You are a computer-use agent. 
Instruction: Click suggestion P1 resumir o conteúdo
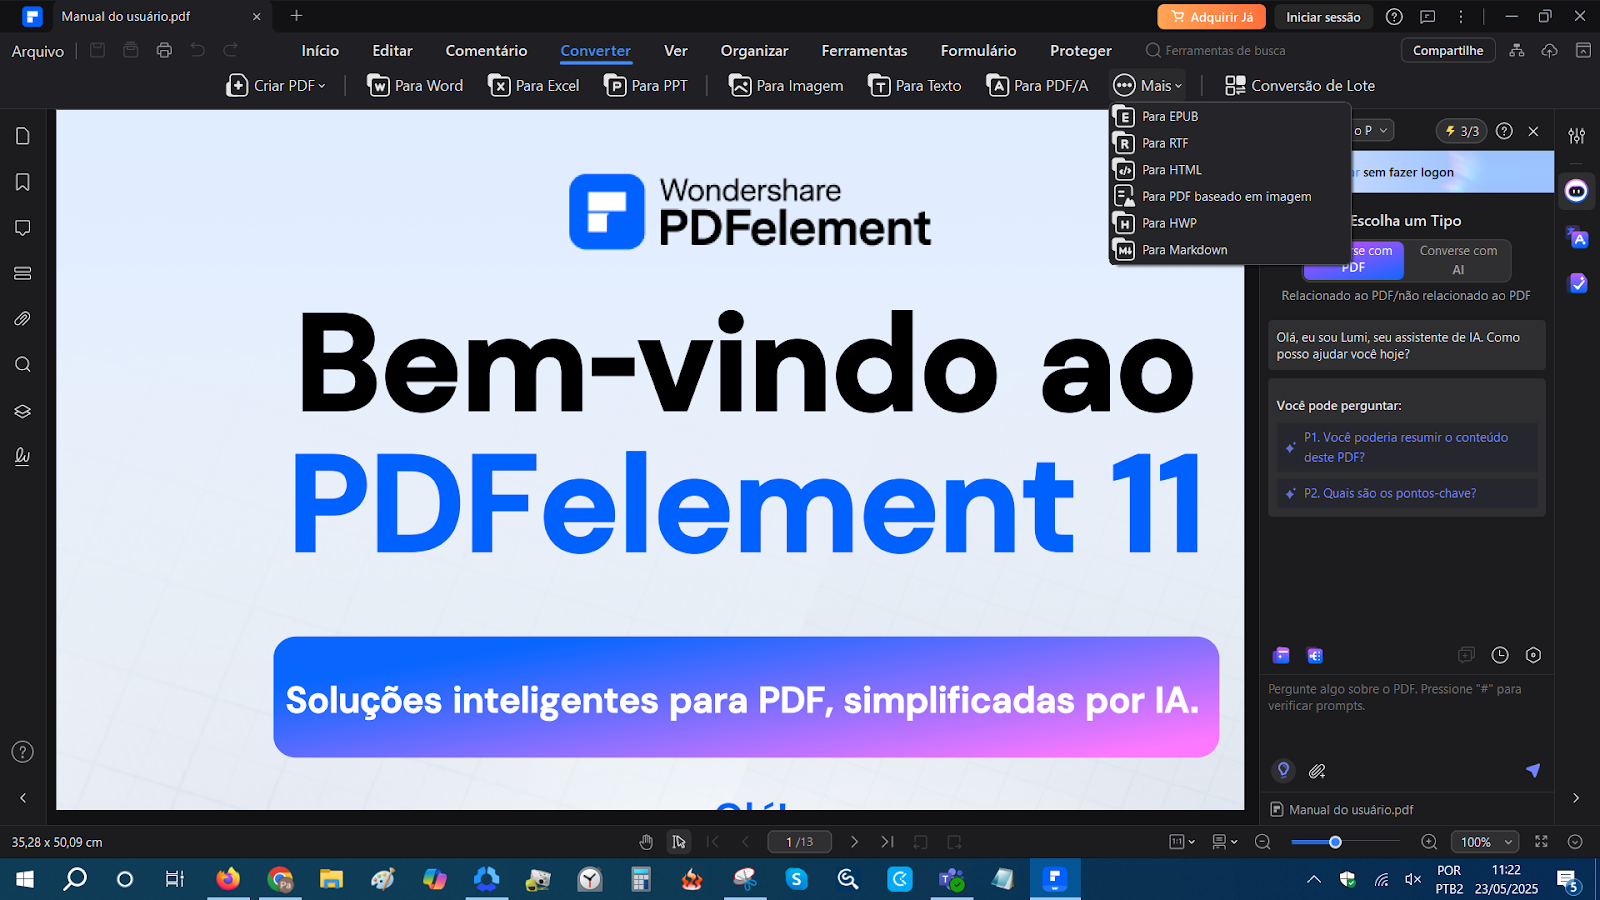click(1407, 447)
